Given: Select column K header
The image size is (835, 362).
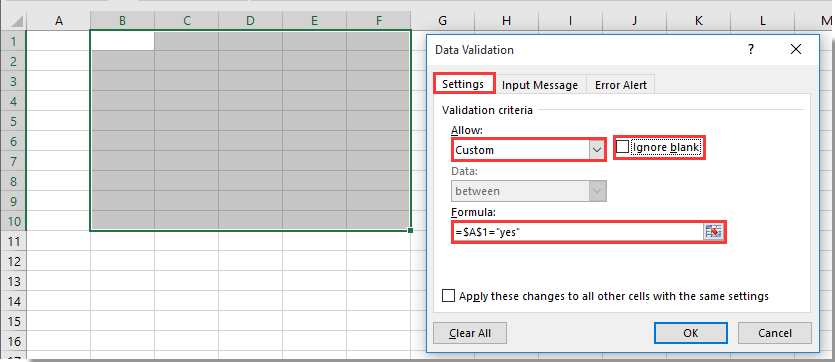Looking at the screenshot, I should point(699,21).
